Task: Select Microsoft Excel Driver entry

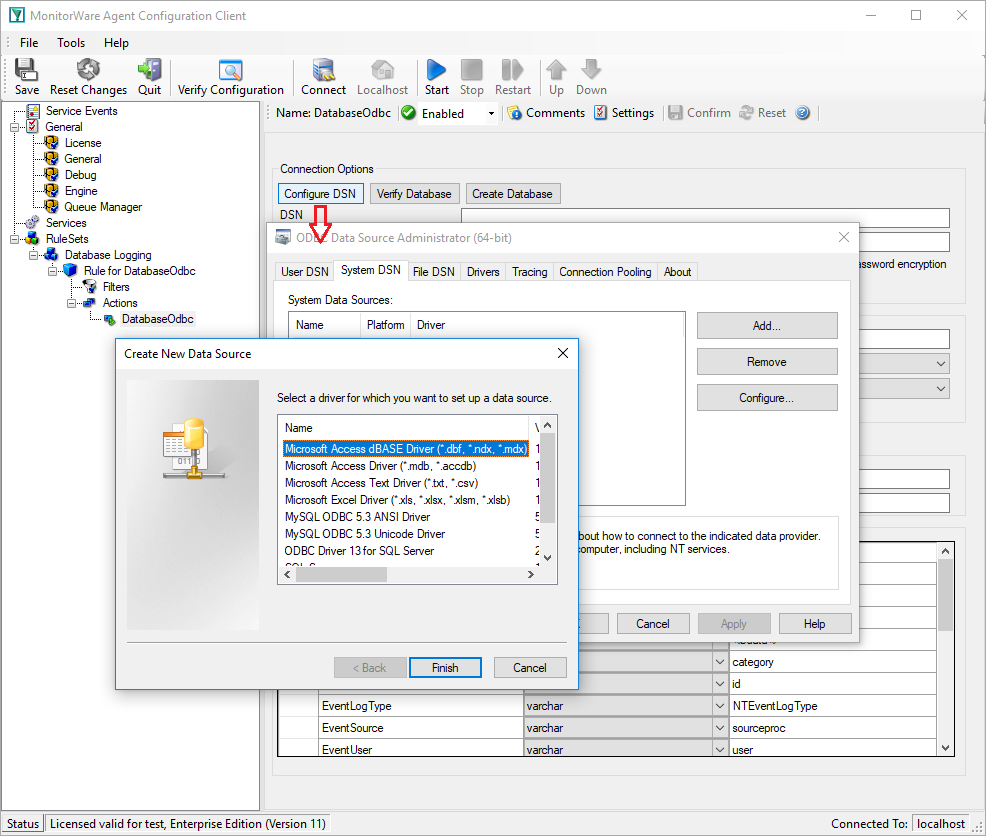Action: point(397,499)
